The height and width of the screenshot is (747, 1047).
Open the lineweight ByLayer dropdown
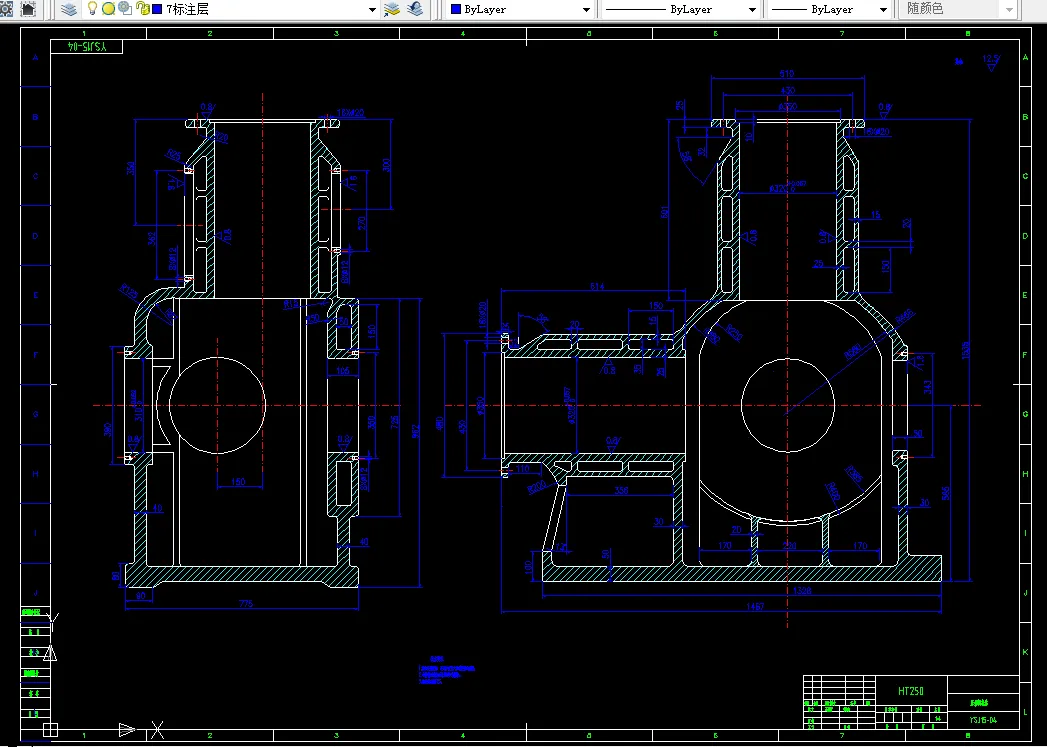(x=883, y=9)
